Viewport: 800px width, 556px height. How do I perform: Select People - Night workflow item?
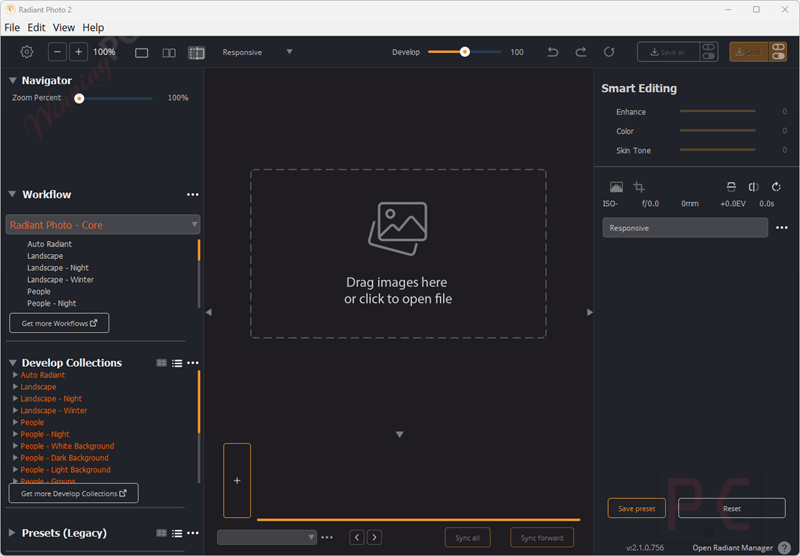52,303
